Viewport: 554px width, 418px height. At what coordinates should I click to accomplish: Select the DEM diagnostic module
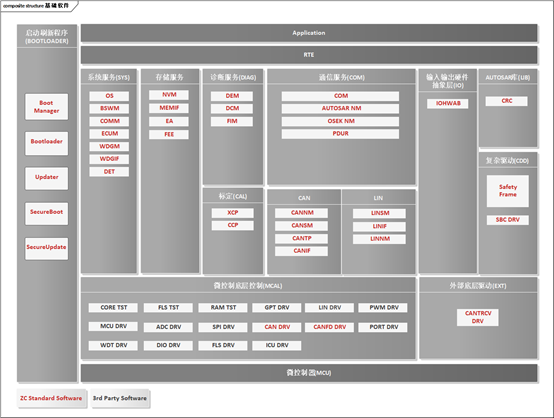coord(232,96)
